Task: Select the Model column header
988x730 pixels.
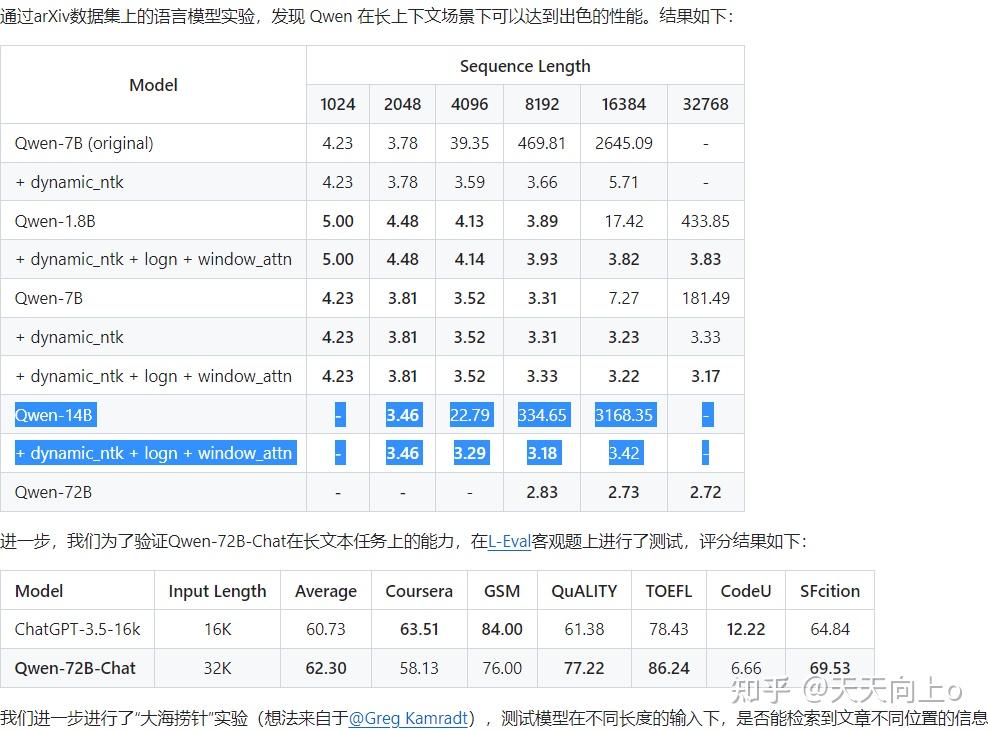Action: 153,85
